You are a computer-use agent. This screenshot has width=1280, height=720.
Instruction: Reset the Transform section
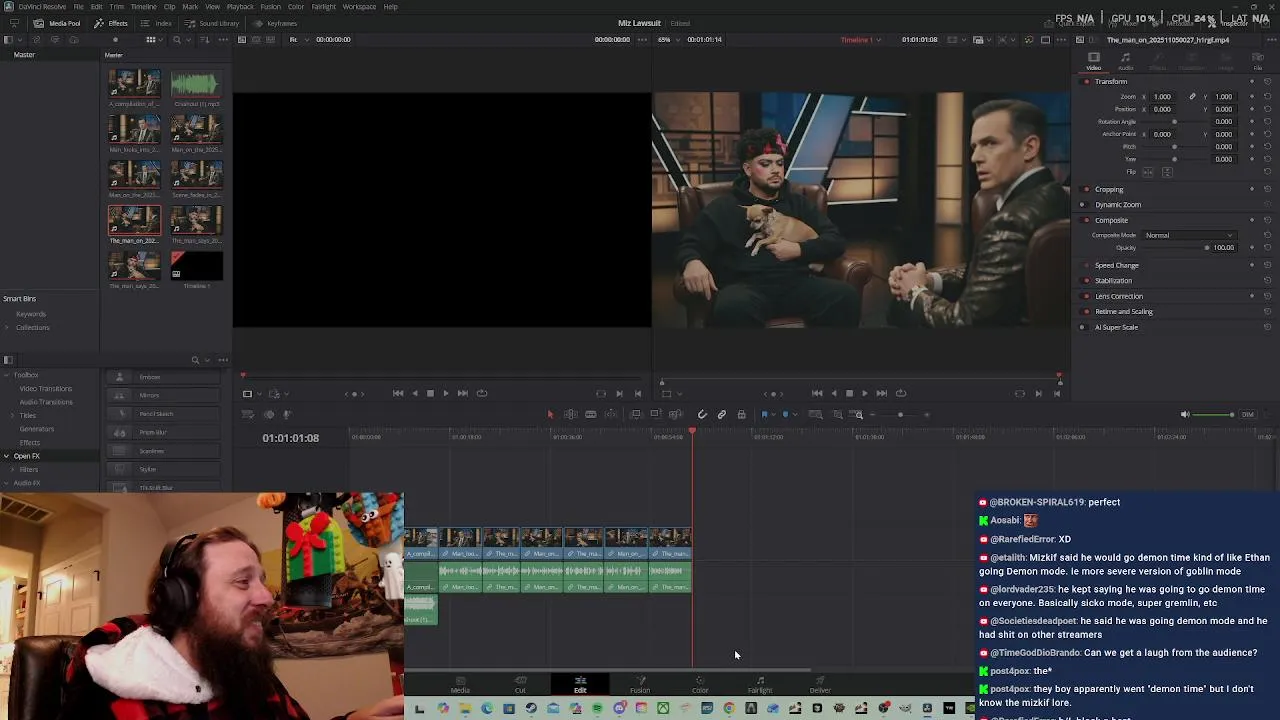(1267, 81)
